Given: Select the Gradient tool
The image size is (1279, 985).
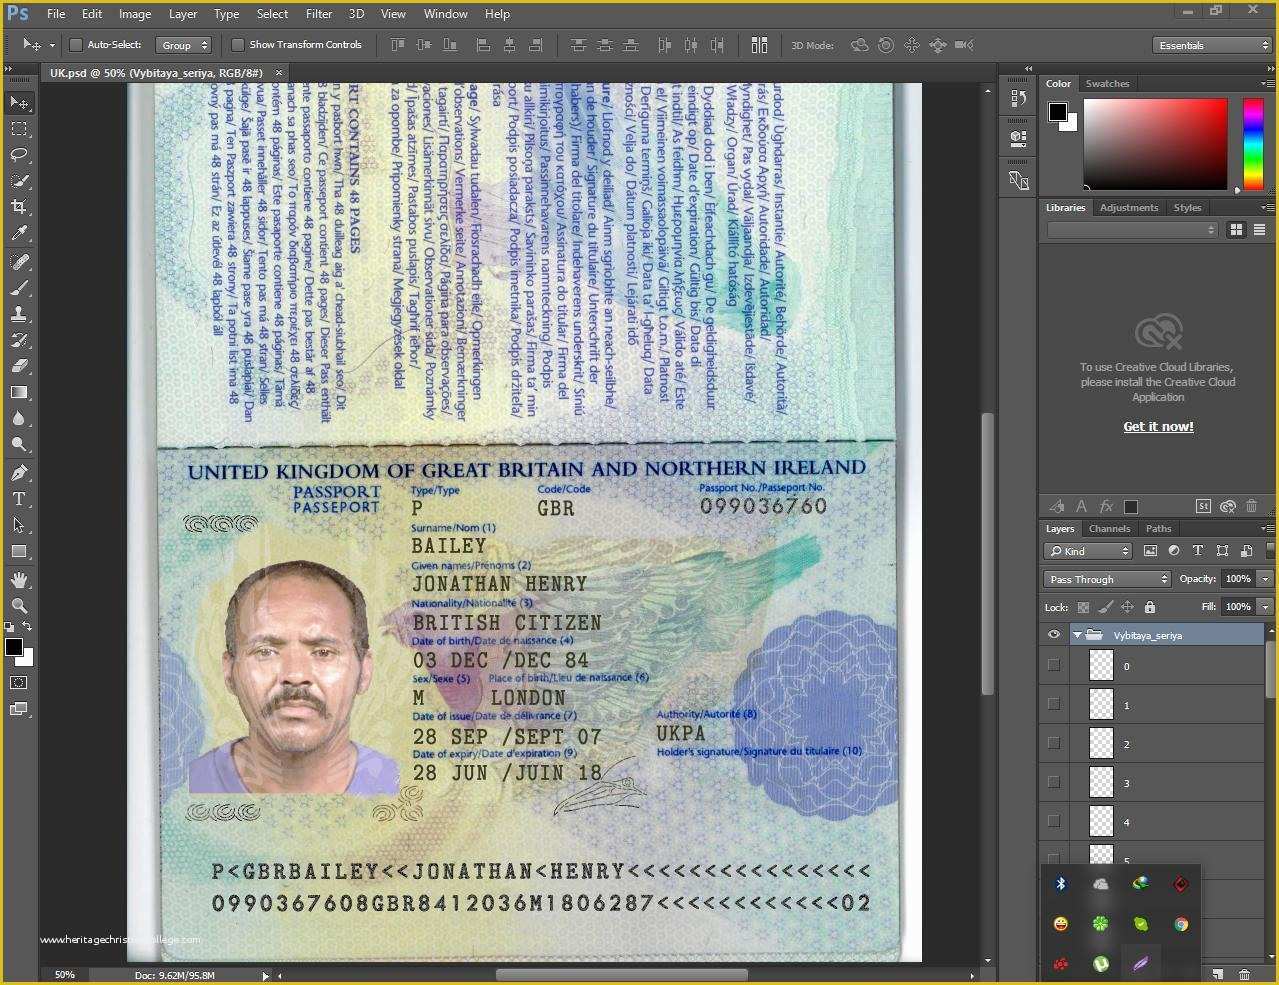Looking at the screenshot, I should tap(19, 392).
